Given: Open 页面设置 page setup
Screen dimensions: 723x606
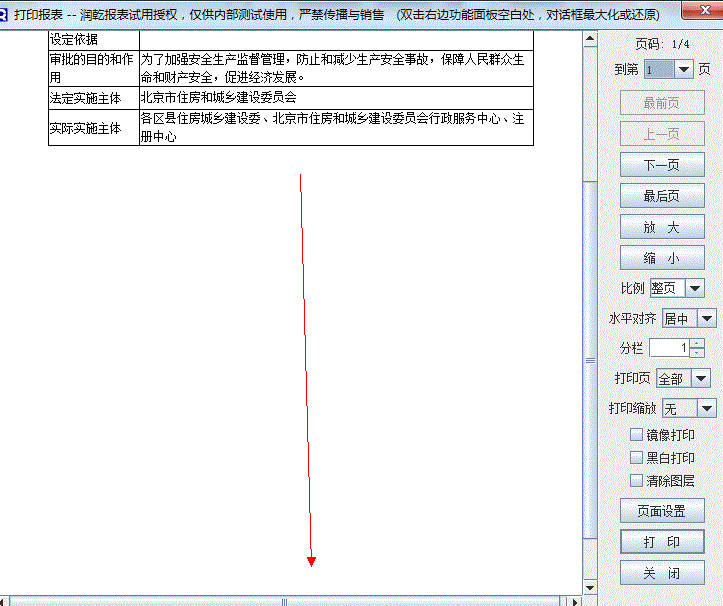Looking at the screenshot, I should coord(662,511).
